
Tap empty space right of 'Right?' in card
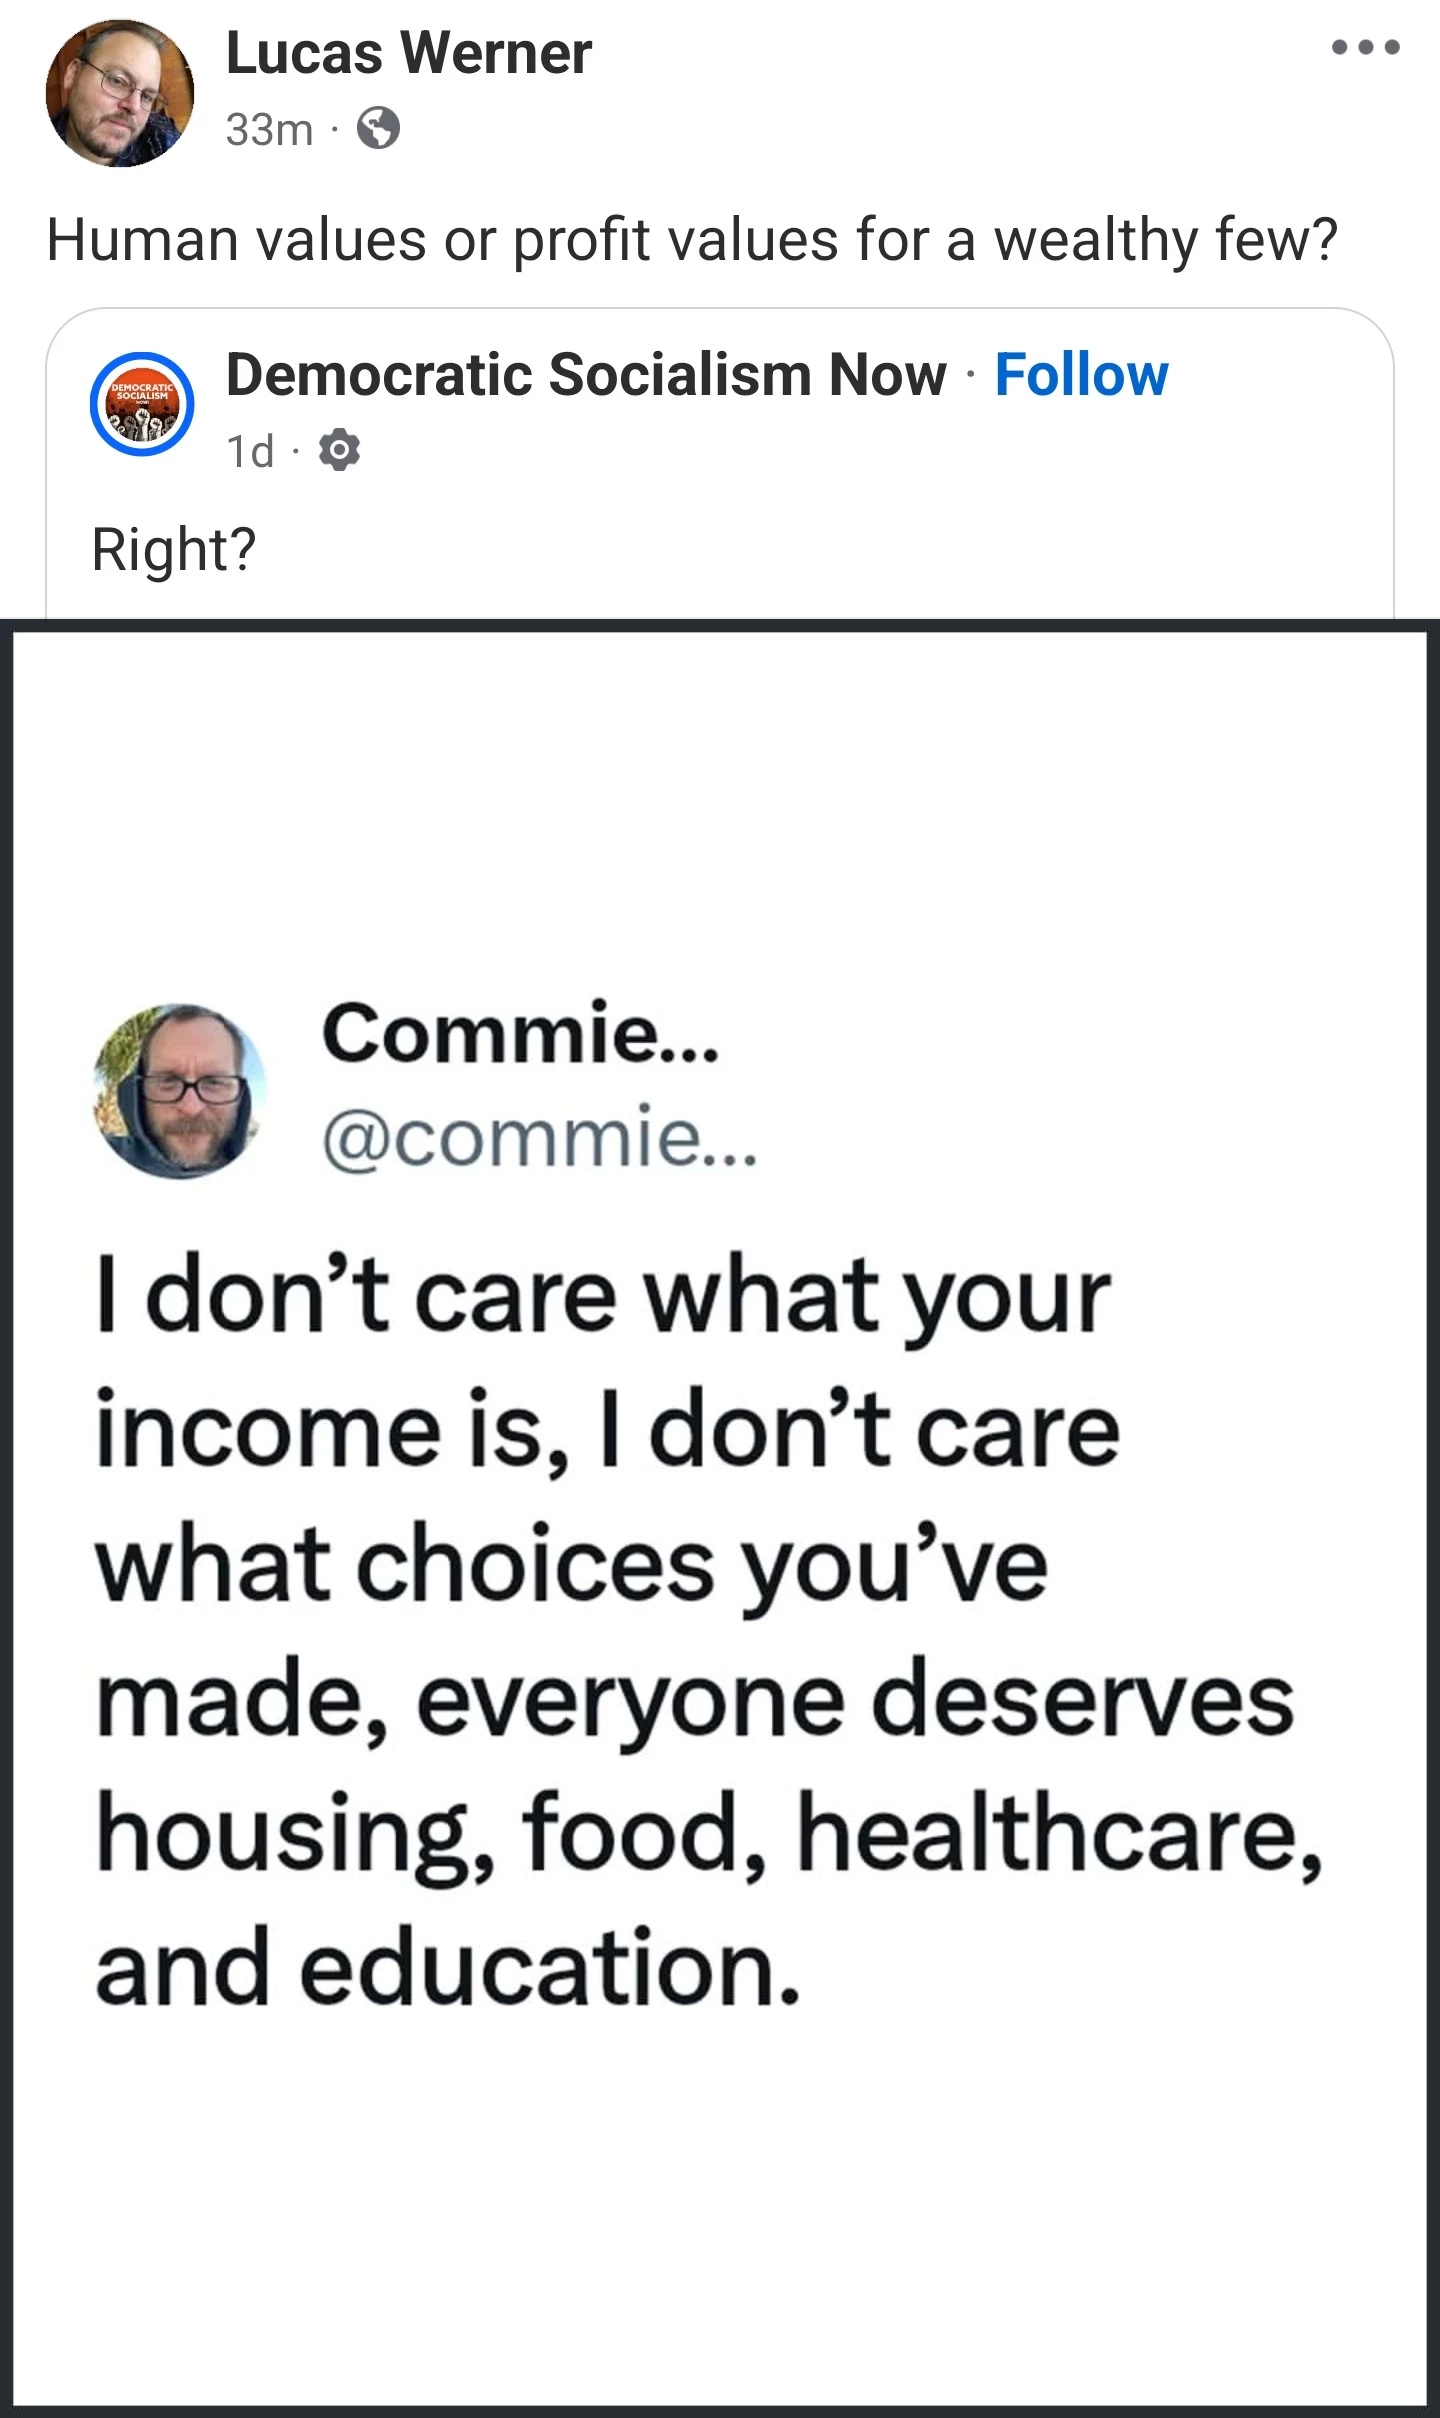tap(800, 550)
